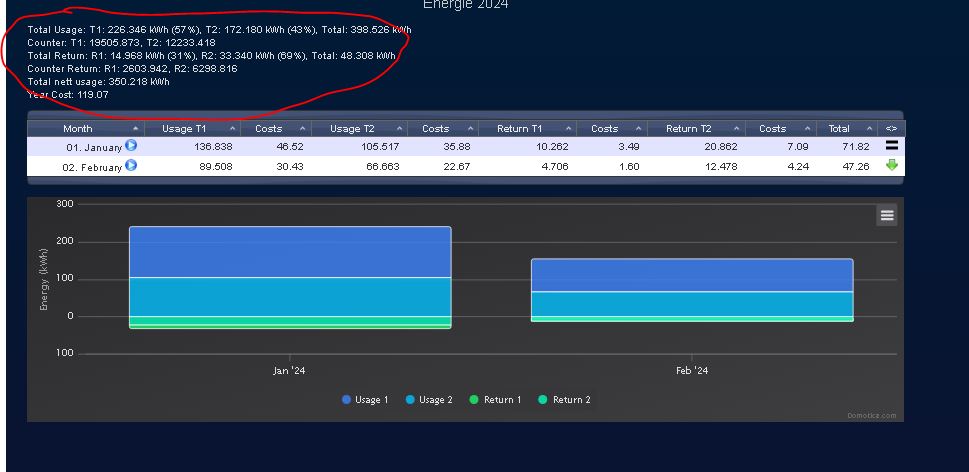Screen dimensions: 969x472
Task: Sort table by Total column
Action: (847, 129)
